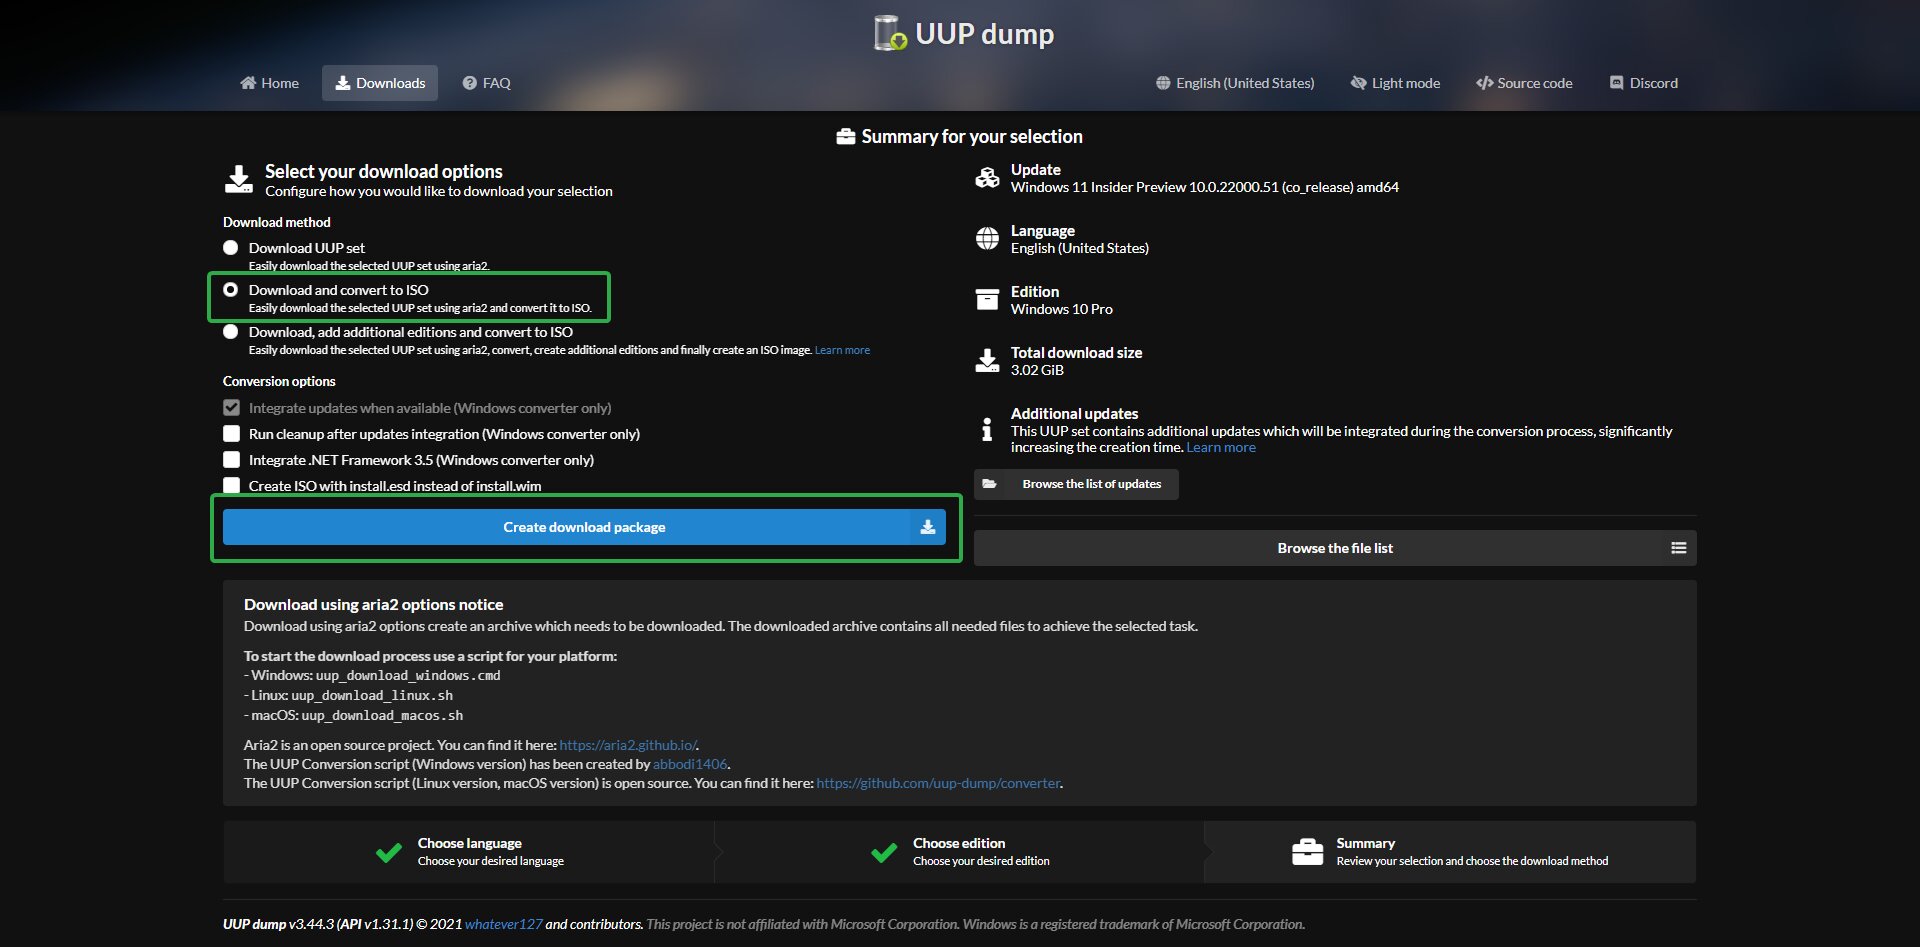The image size is (1920, 947).
Task: Go to the Choose language step
Action: point(469,852)
